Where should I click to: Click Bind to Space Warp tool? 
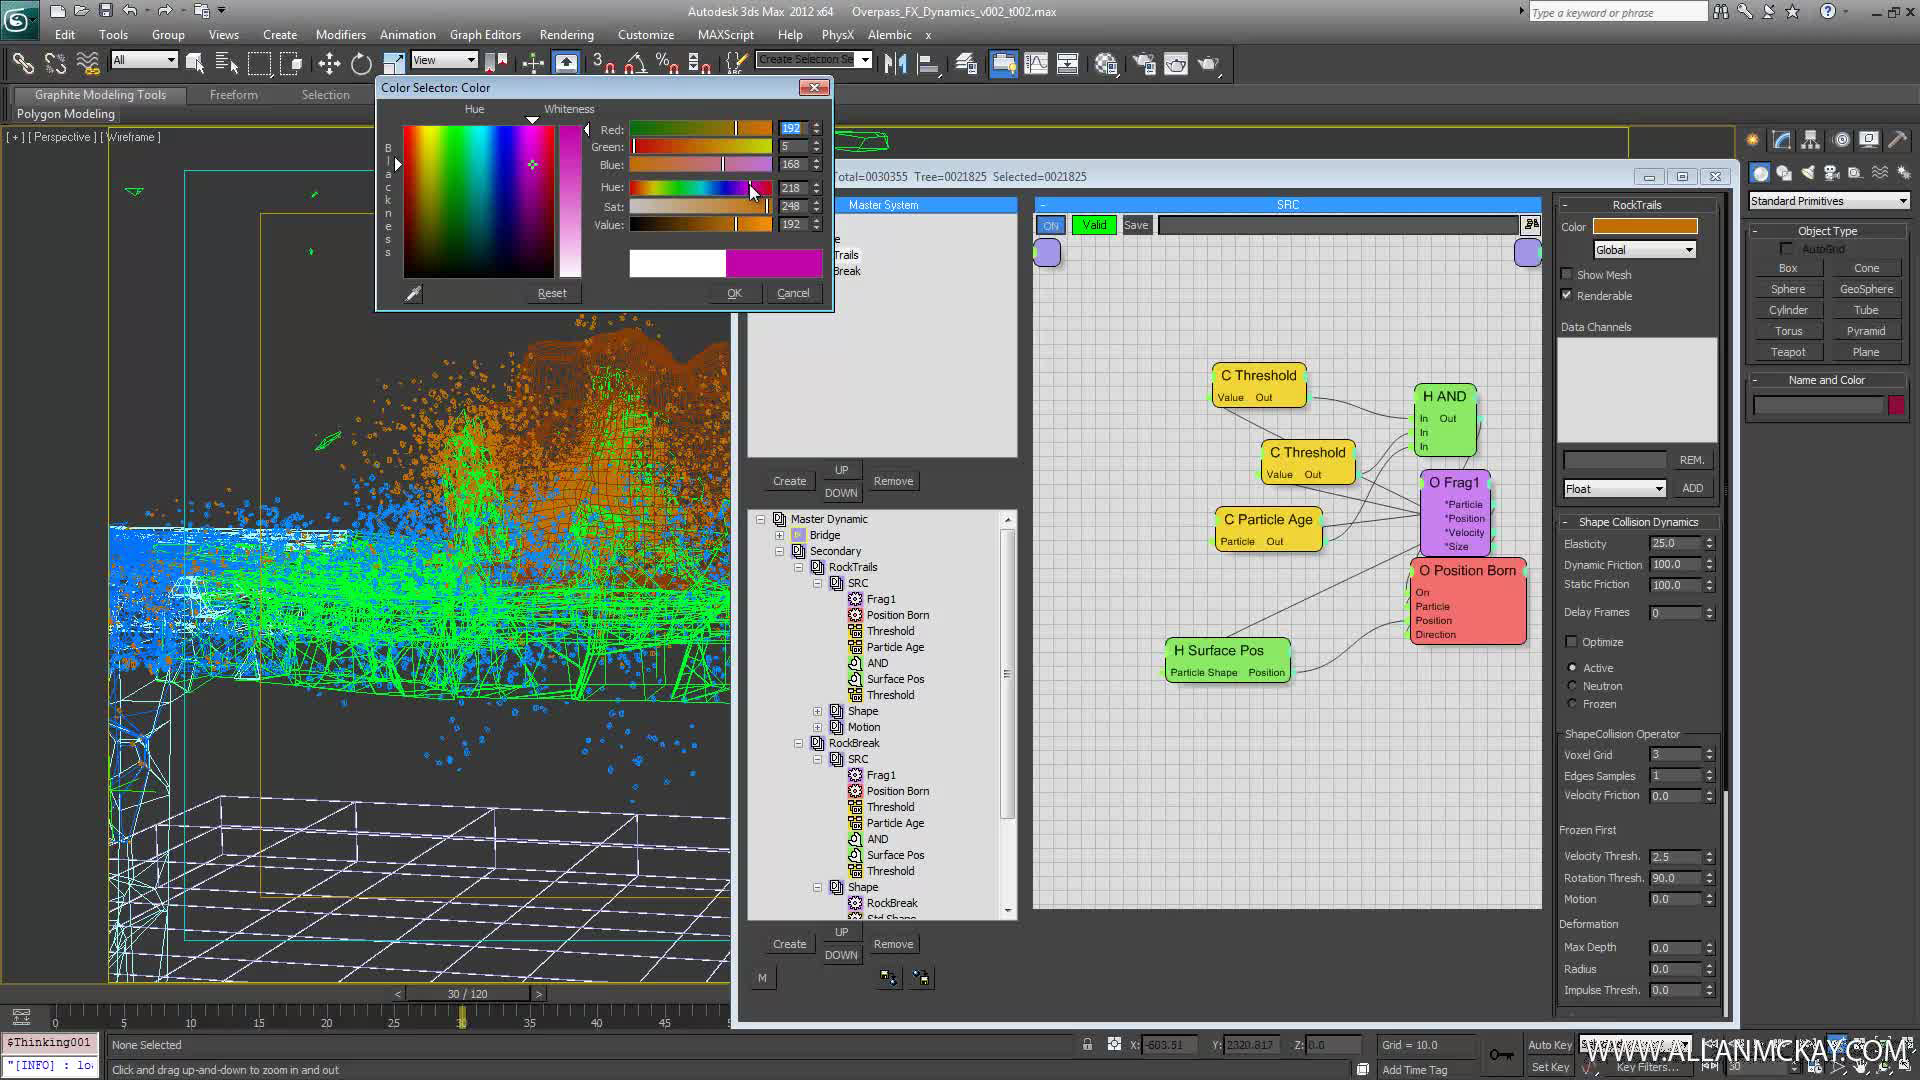(88, 63)
